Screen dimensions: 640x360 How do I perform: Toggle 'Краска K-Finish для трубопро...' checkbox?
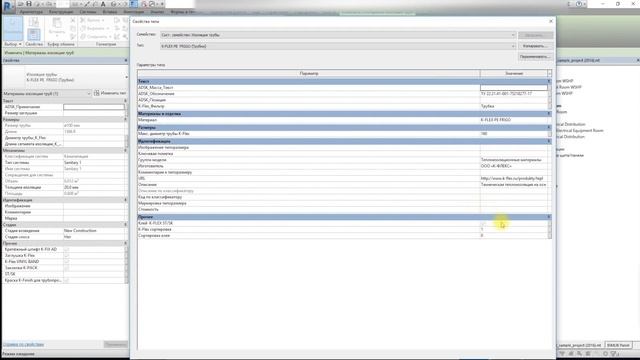click(67, 280)
